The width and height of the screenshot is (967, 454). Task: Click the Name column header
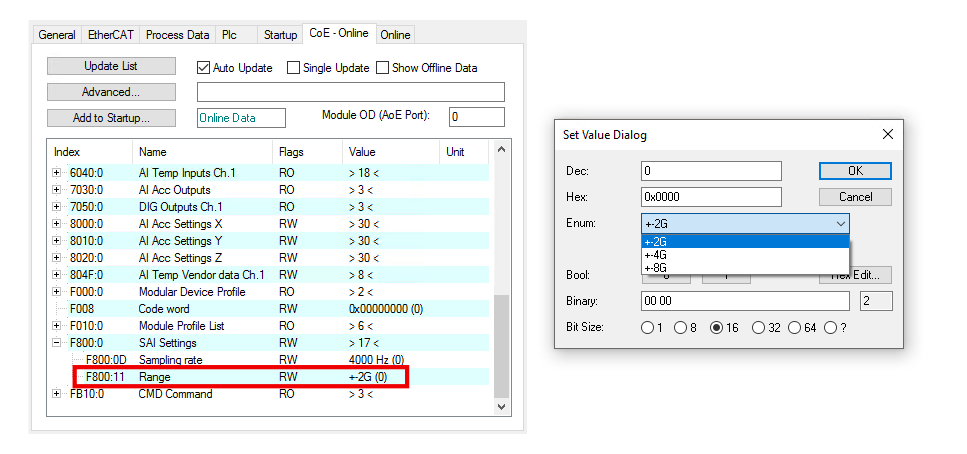[202, 152]
